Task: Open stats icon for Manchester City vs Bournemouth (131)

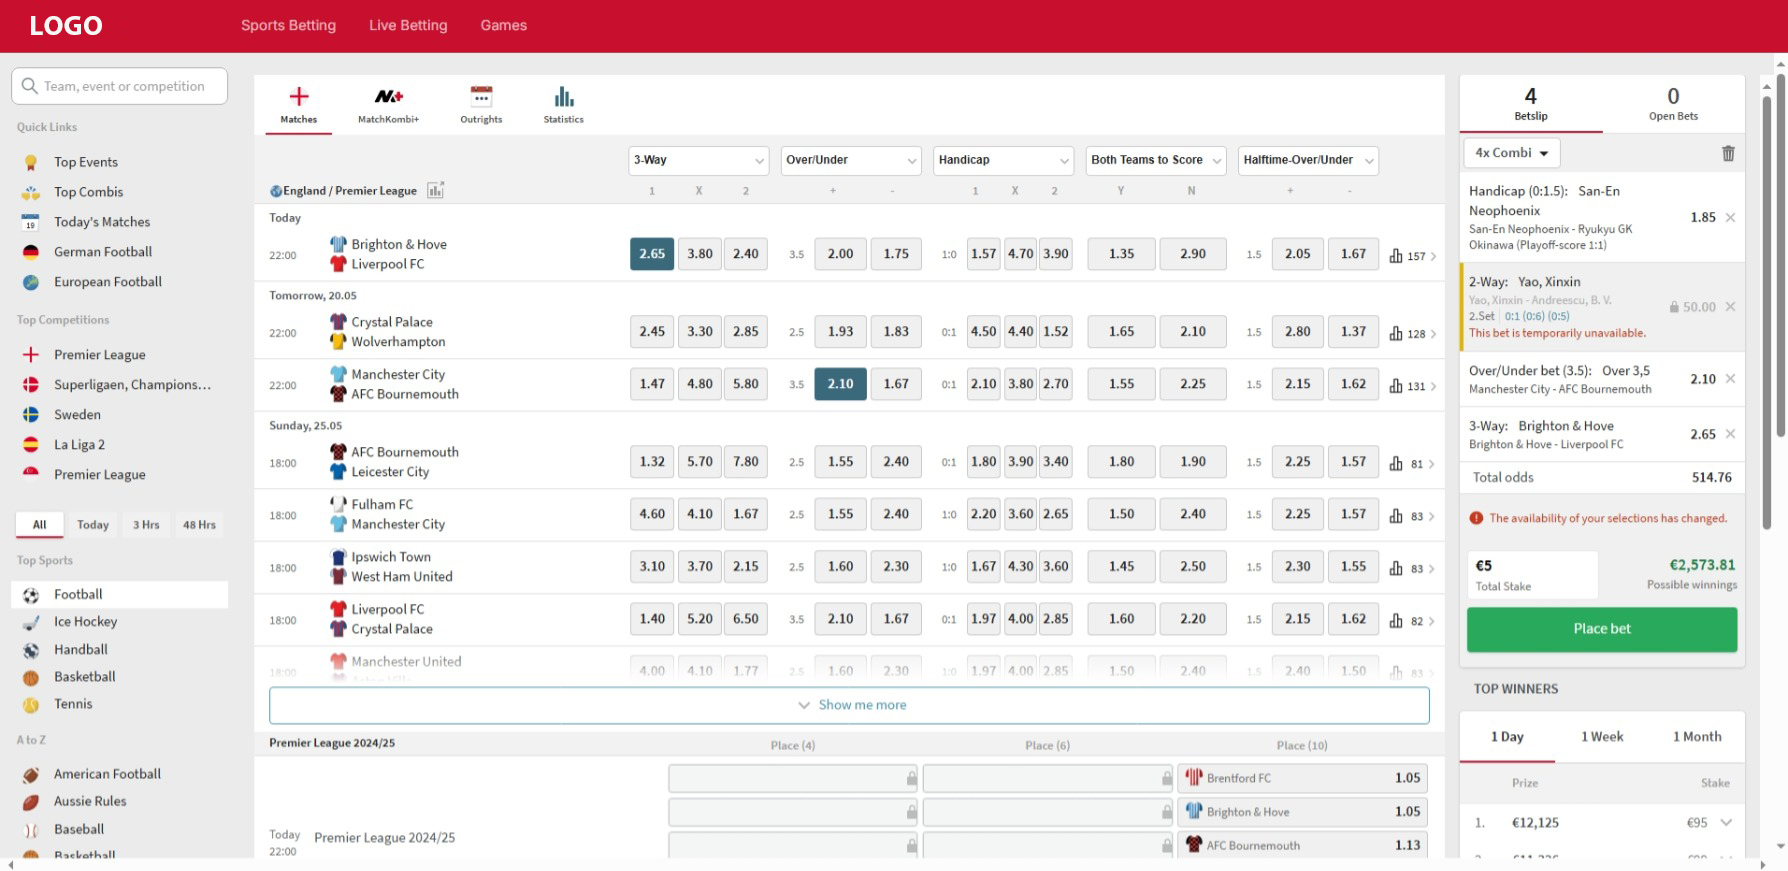Action: (x=1396, y=385)
